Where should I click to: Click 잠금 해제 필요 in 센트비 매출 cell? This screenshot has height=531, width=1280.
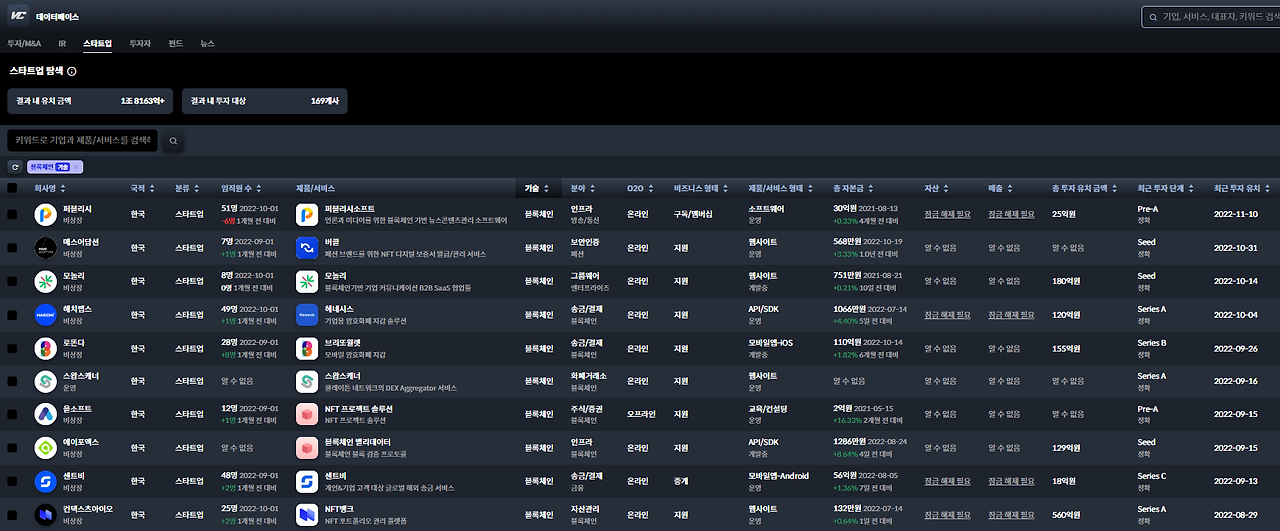pyautogui.click(x=1011, y=482)
